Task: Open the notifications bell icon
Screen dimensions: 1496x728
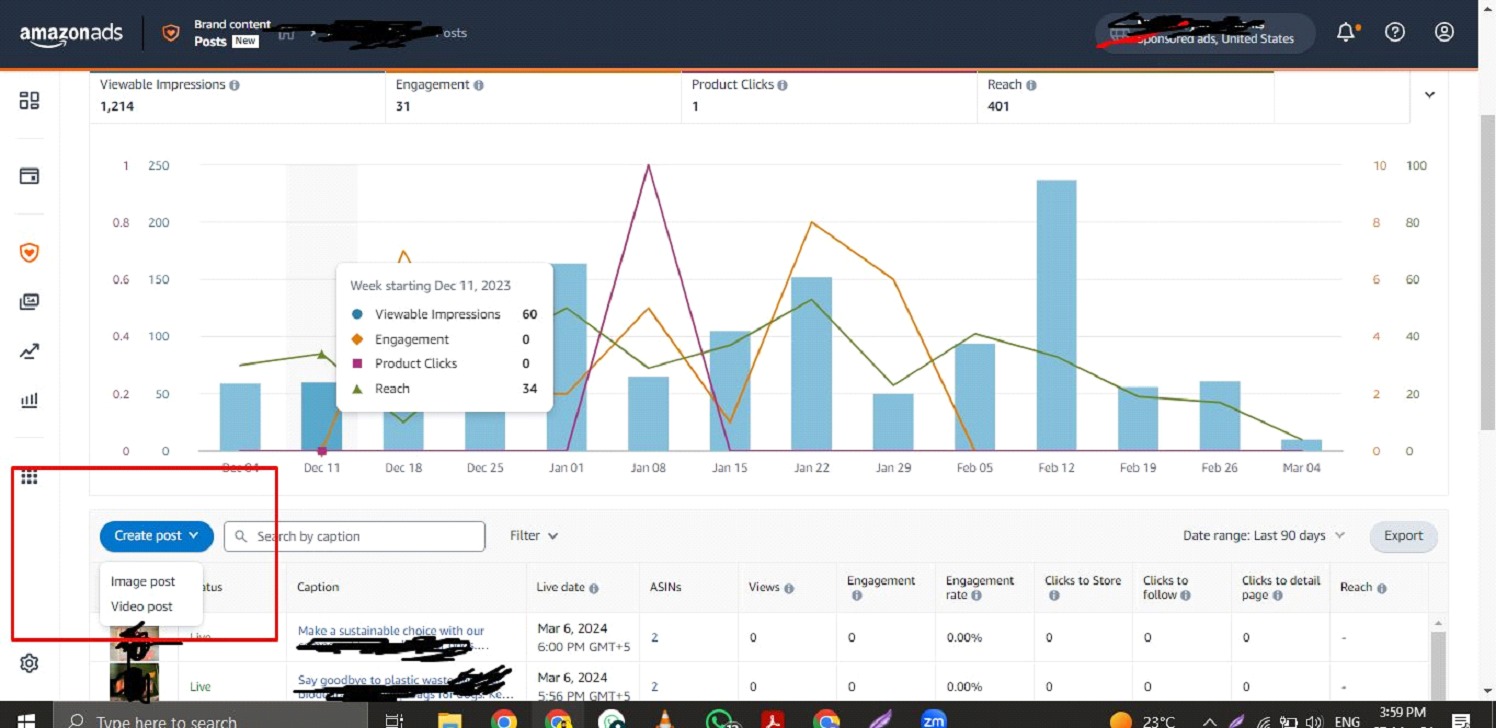Action: tap(1345, 31)
